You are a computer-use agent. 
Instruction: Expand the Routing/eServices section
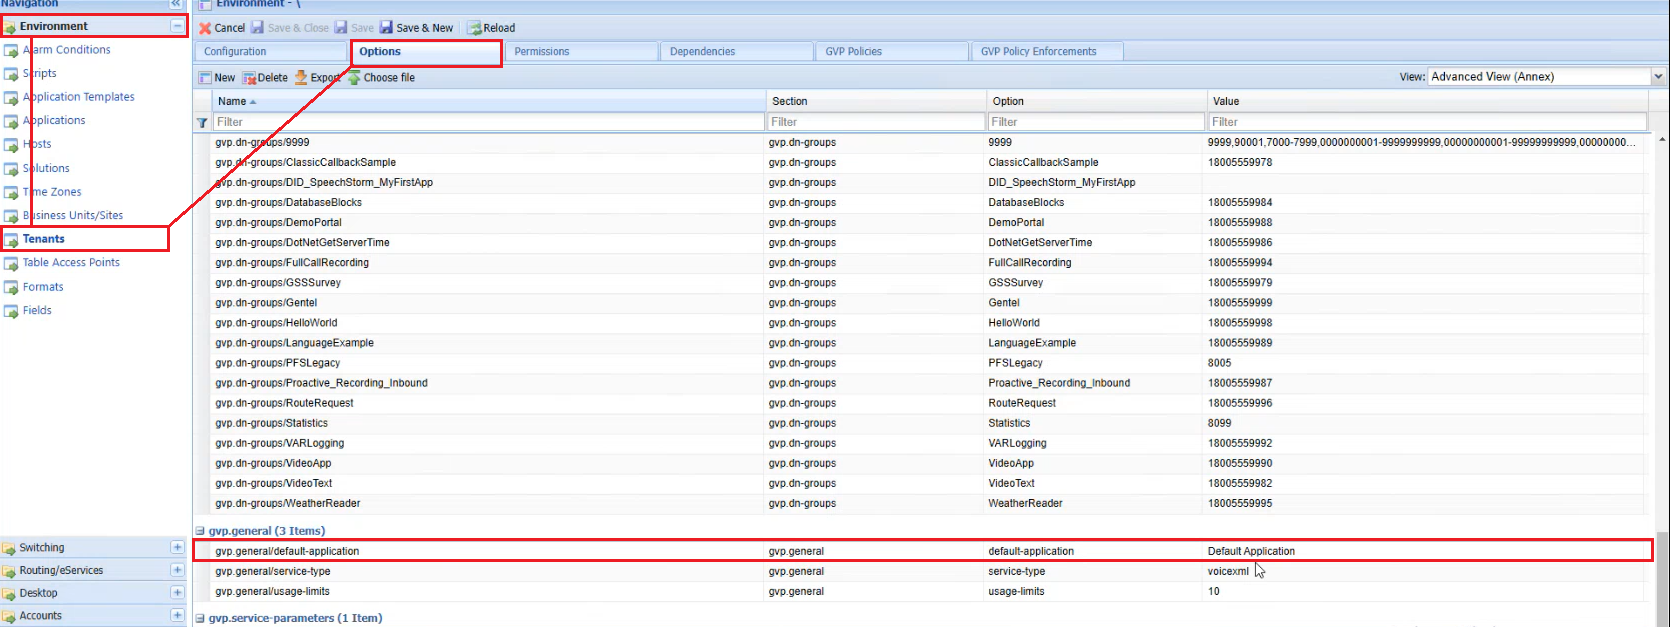click(177, 570)
